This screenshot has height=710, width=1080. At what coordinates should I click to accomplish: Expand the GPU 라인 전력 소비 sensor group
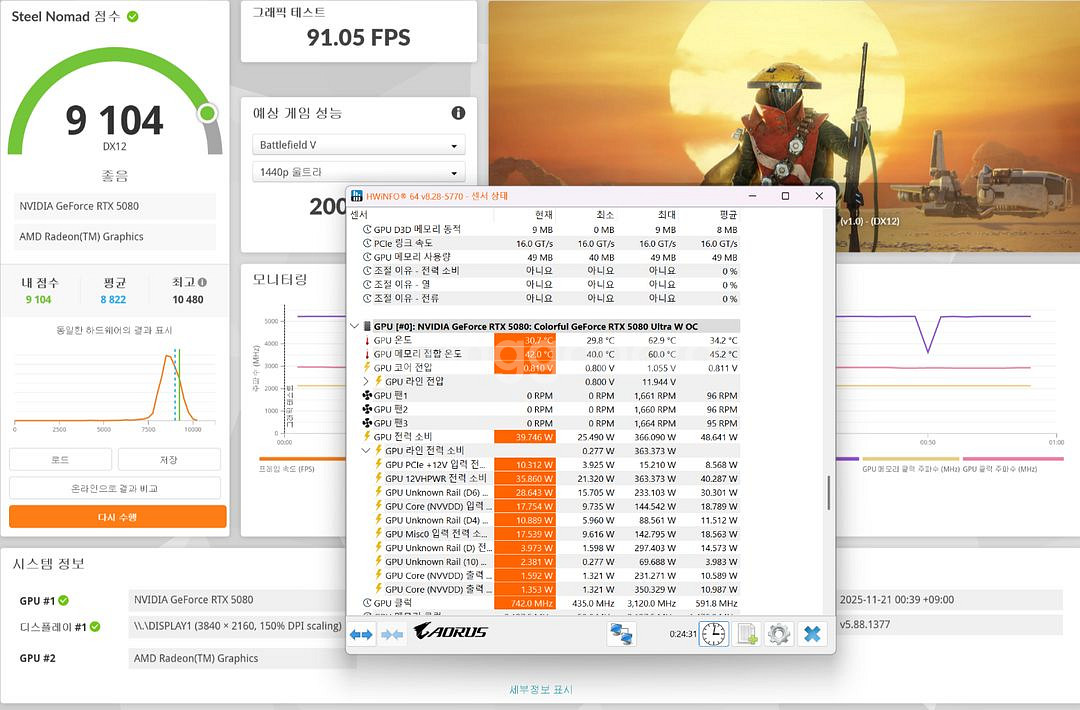tap(365, 450)
